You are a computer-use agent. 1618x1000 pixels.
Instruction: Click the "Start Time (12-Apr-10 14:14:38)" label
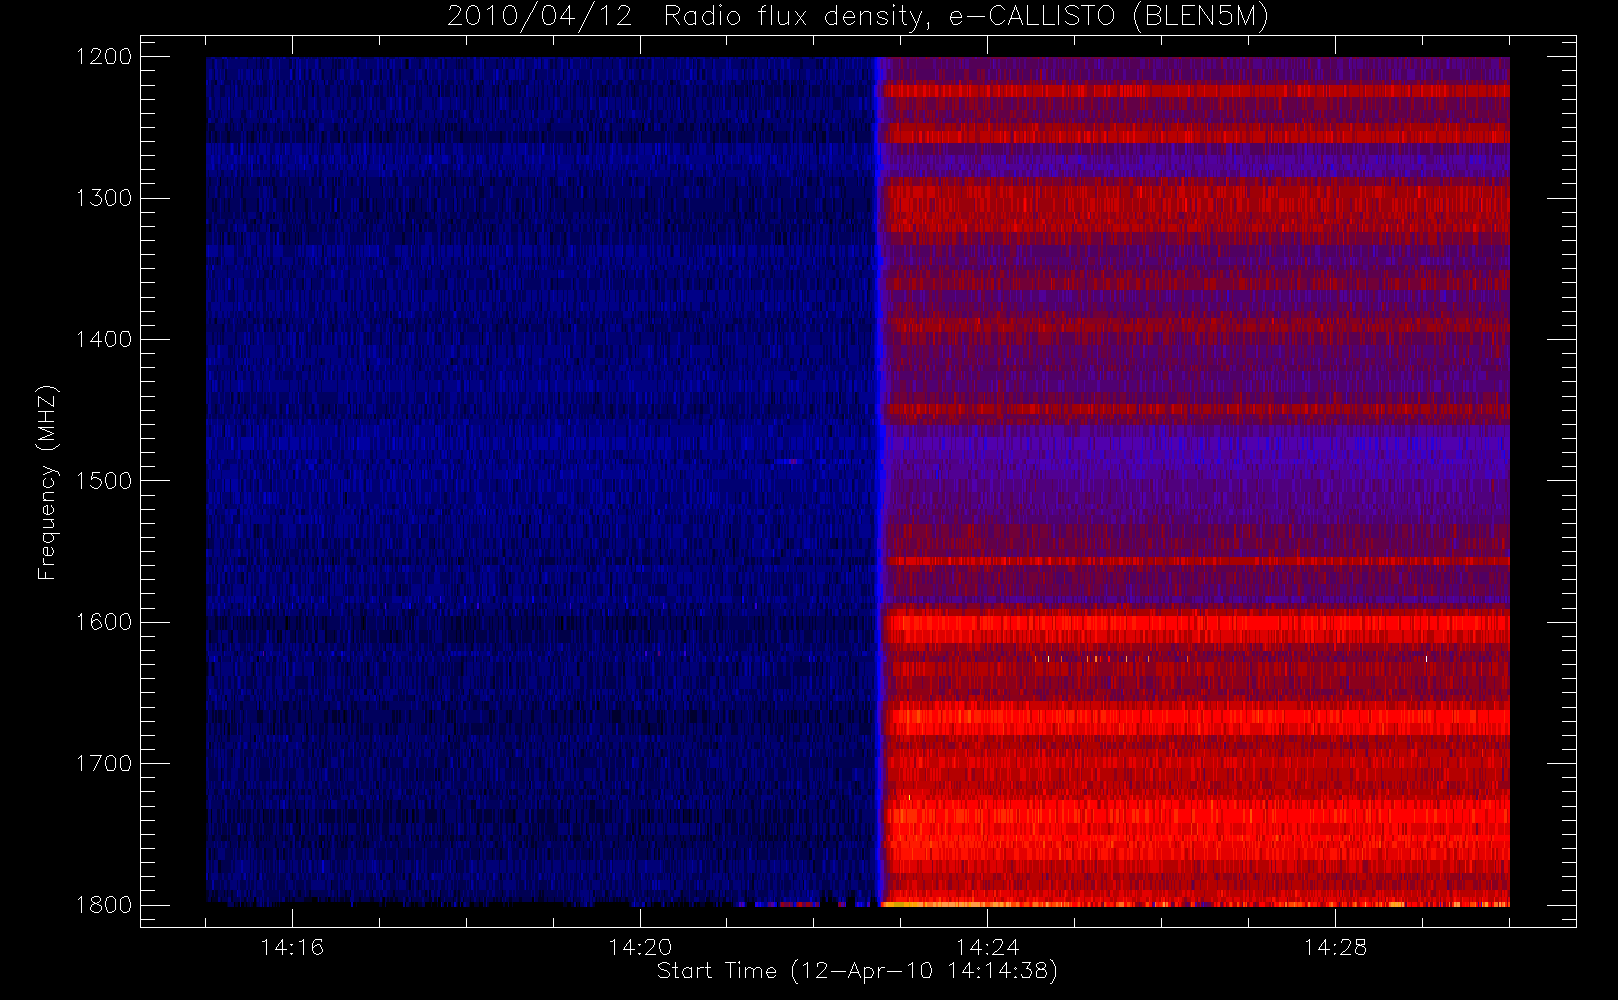(857, 971)
